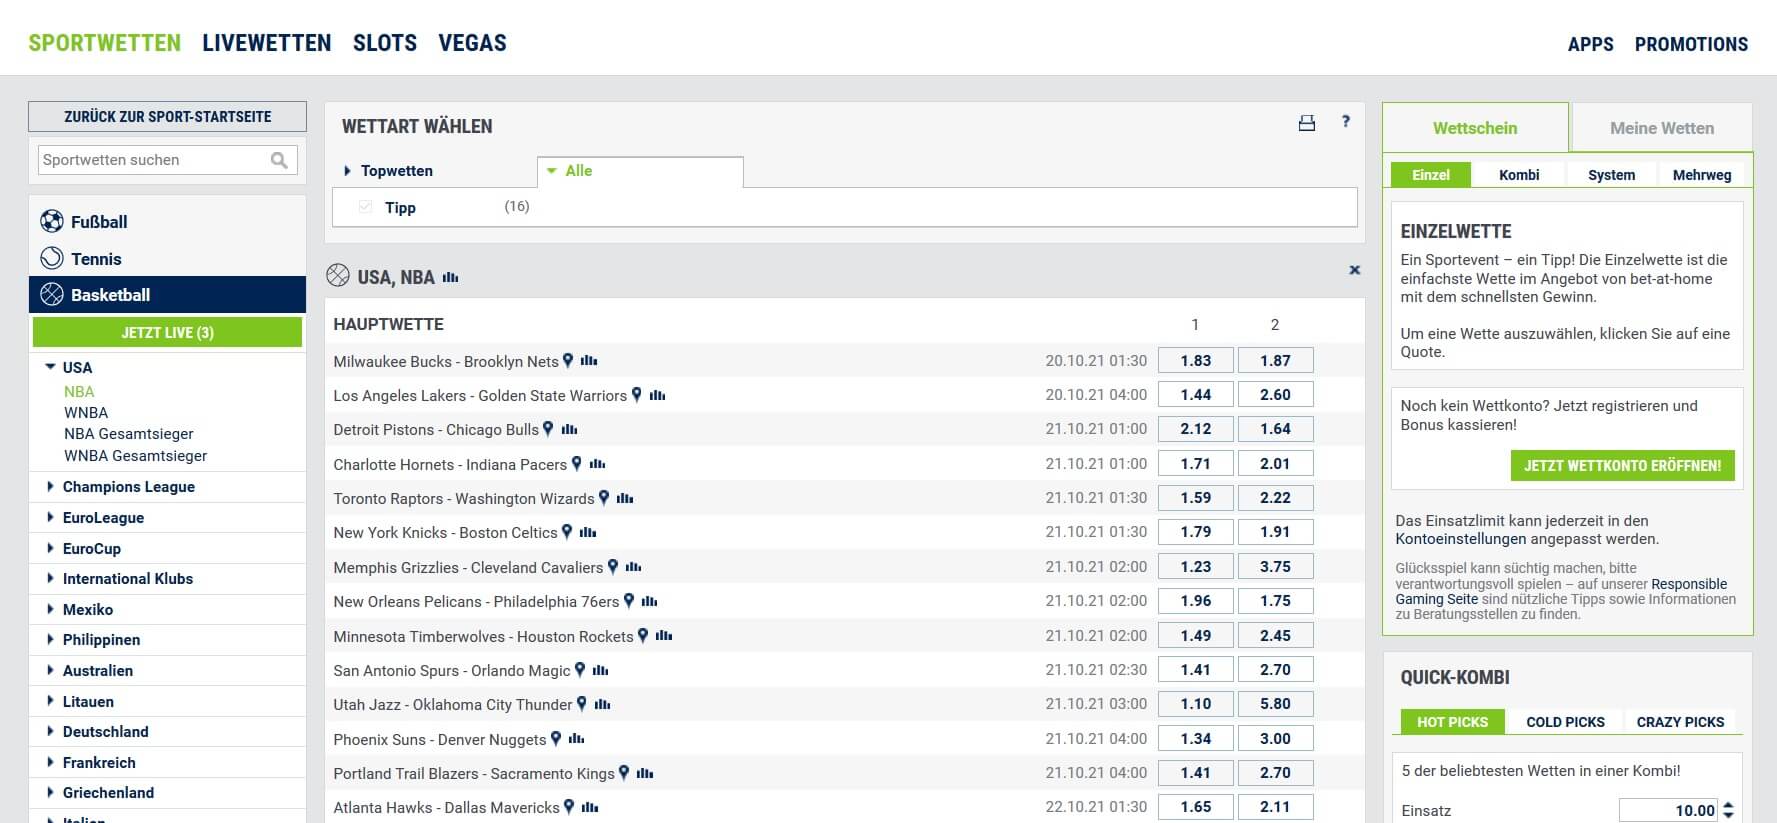Viewport: 1777px width, 823px height.
Task: Open stats icon for Lakers - Golden State Warriors
Action: [657, 395]
